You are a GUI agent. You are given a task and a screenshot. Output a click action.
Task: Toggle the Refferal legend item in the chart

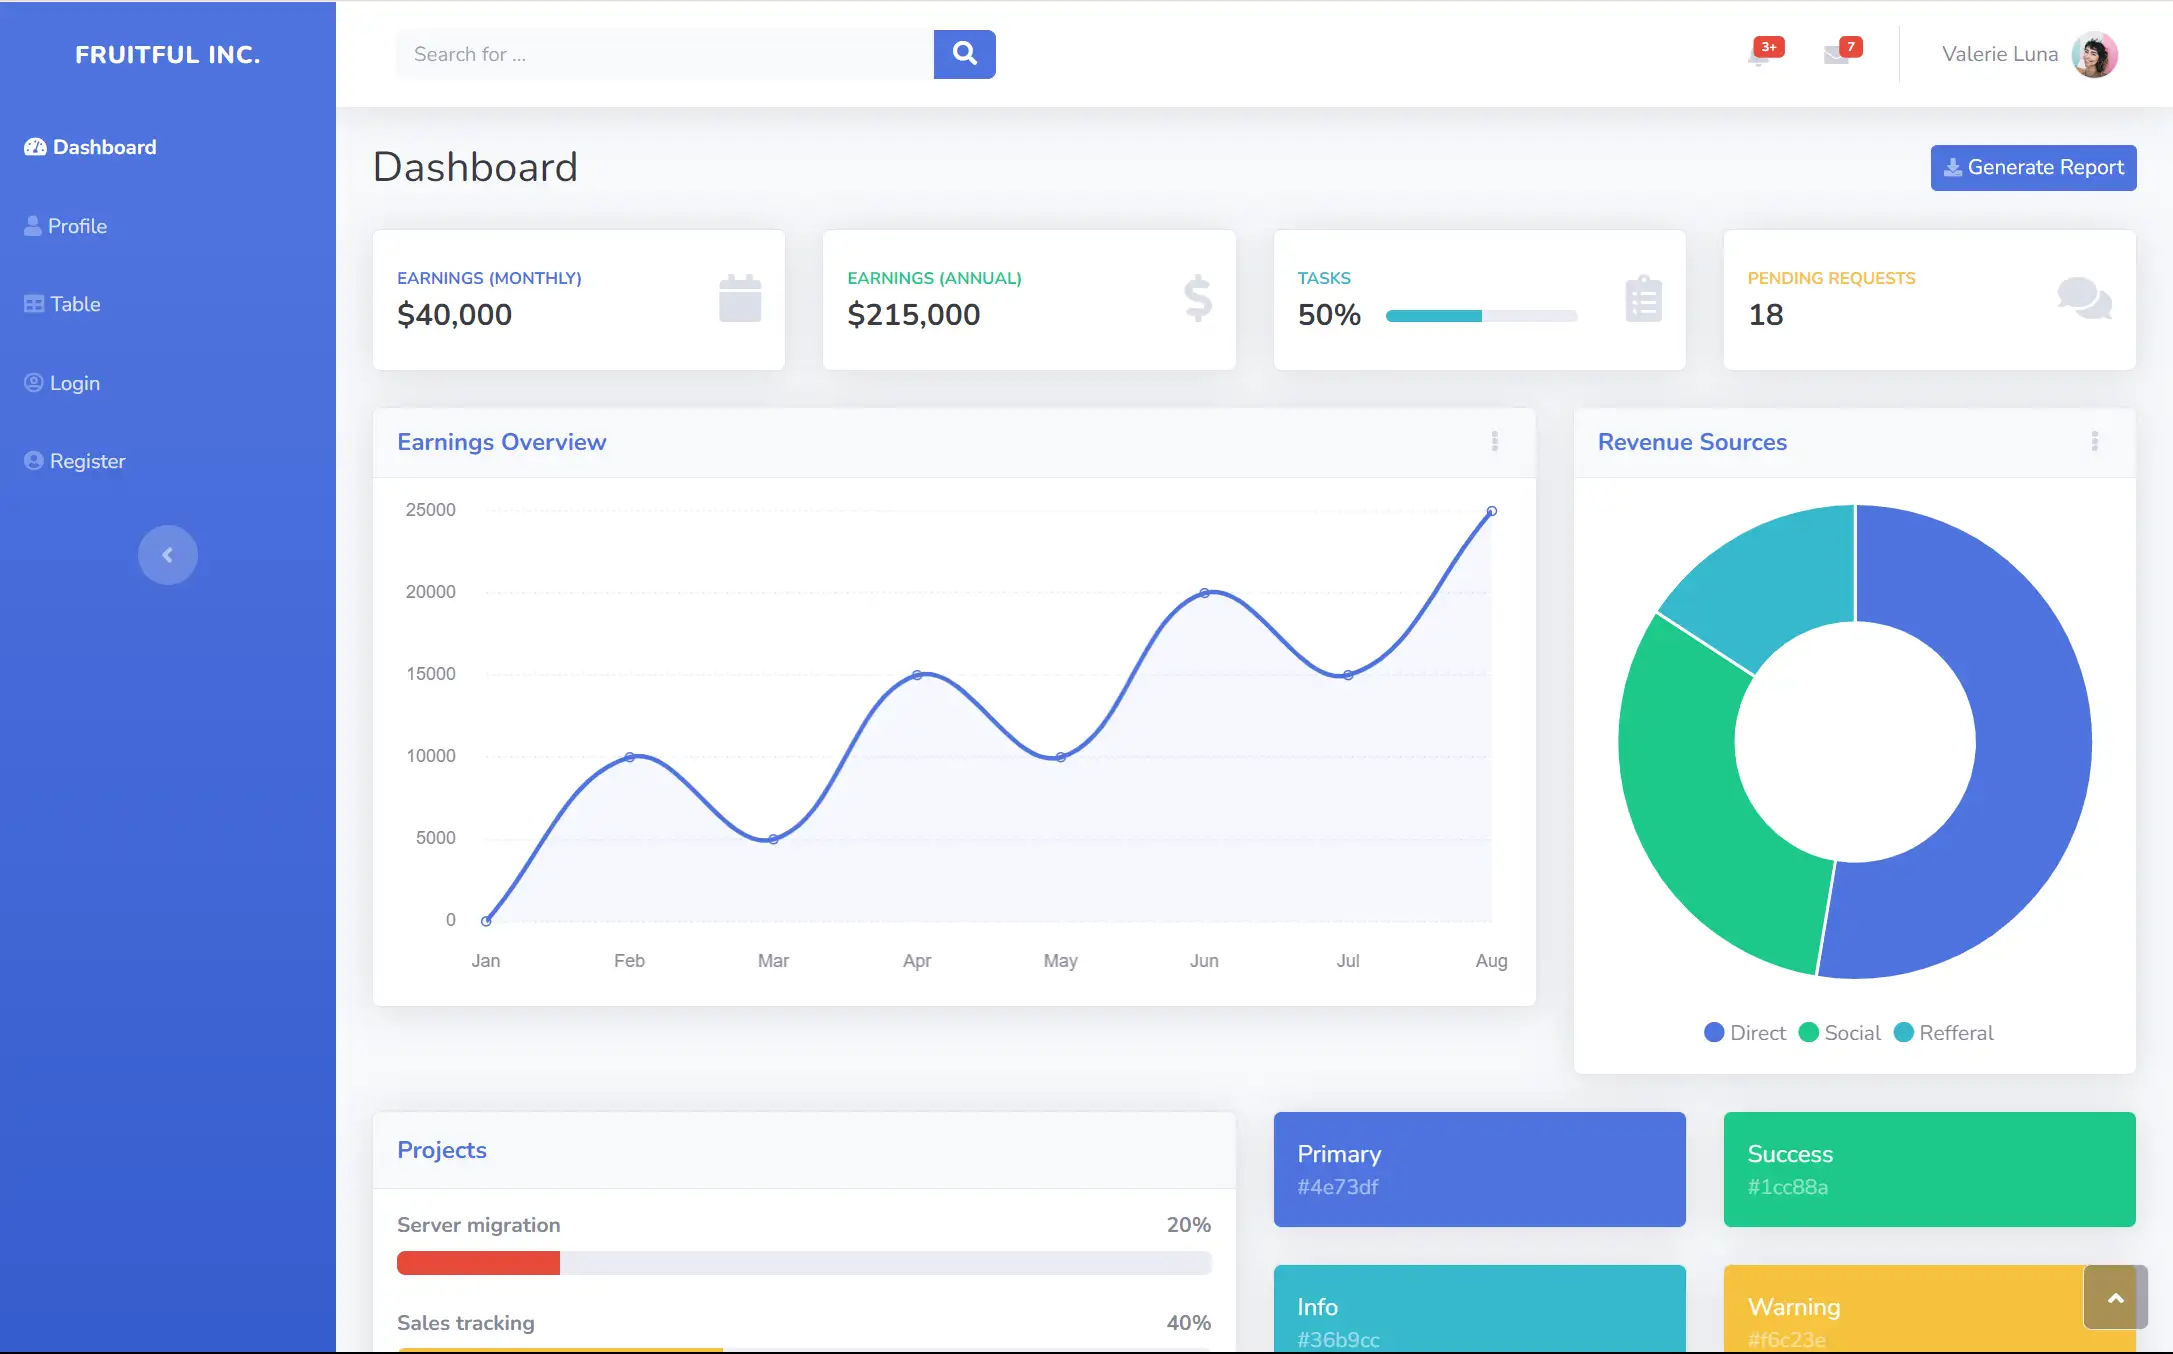1944,1033
